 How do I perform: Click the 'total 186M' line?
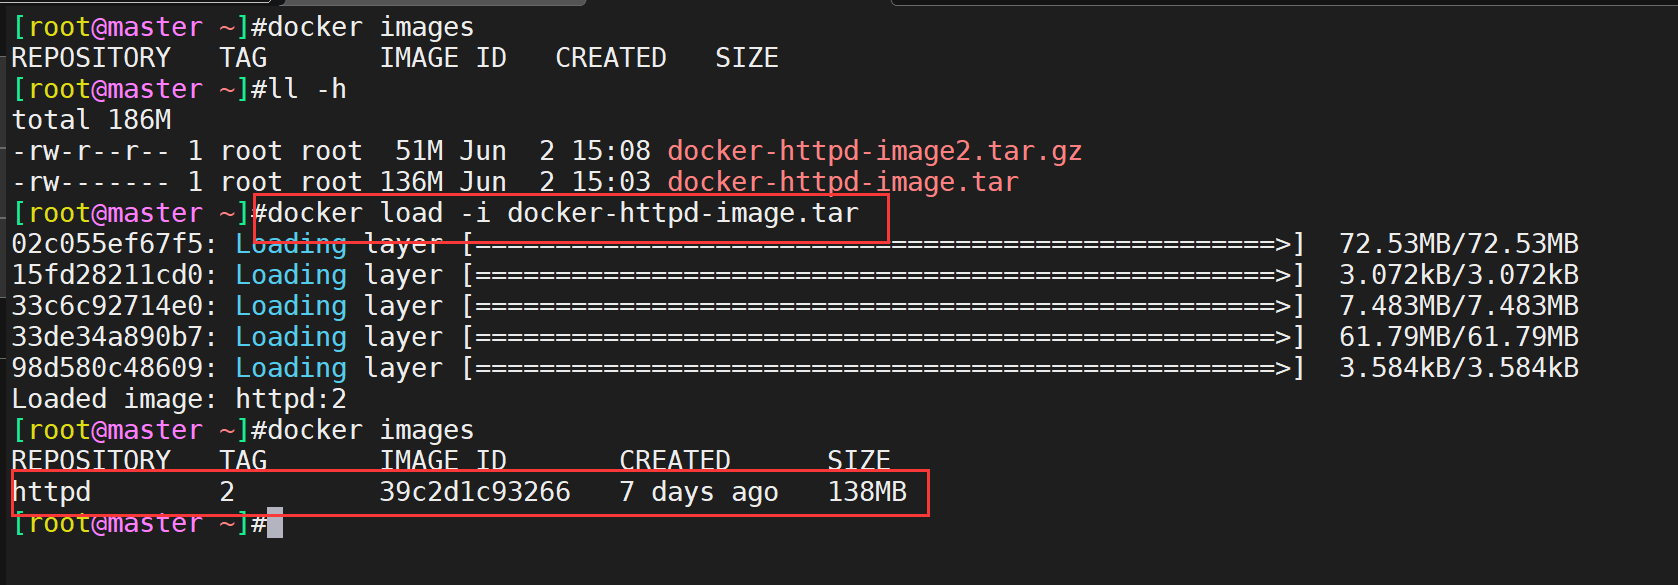click(92, 120)
